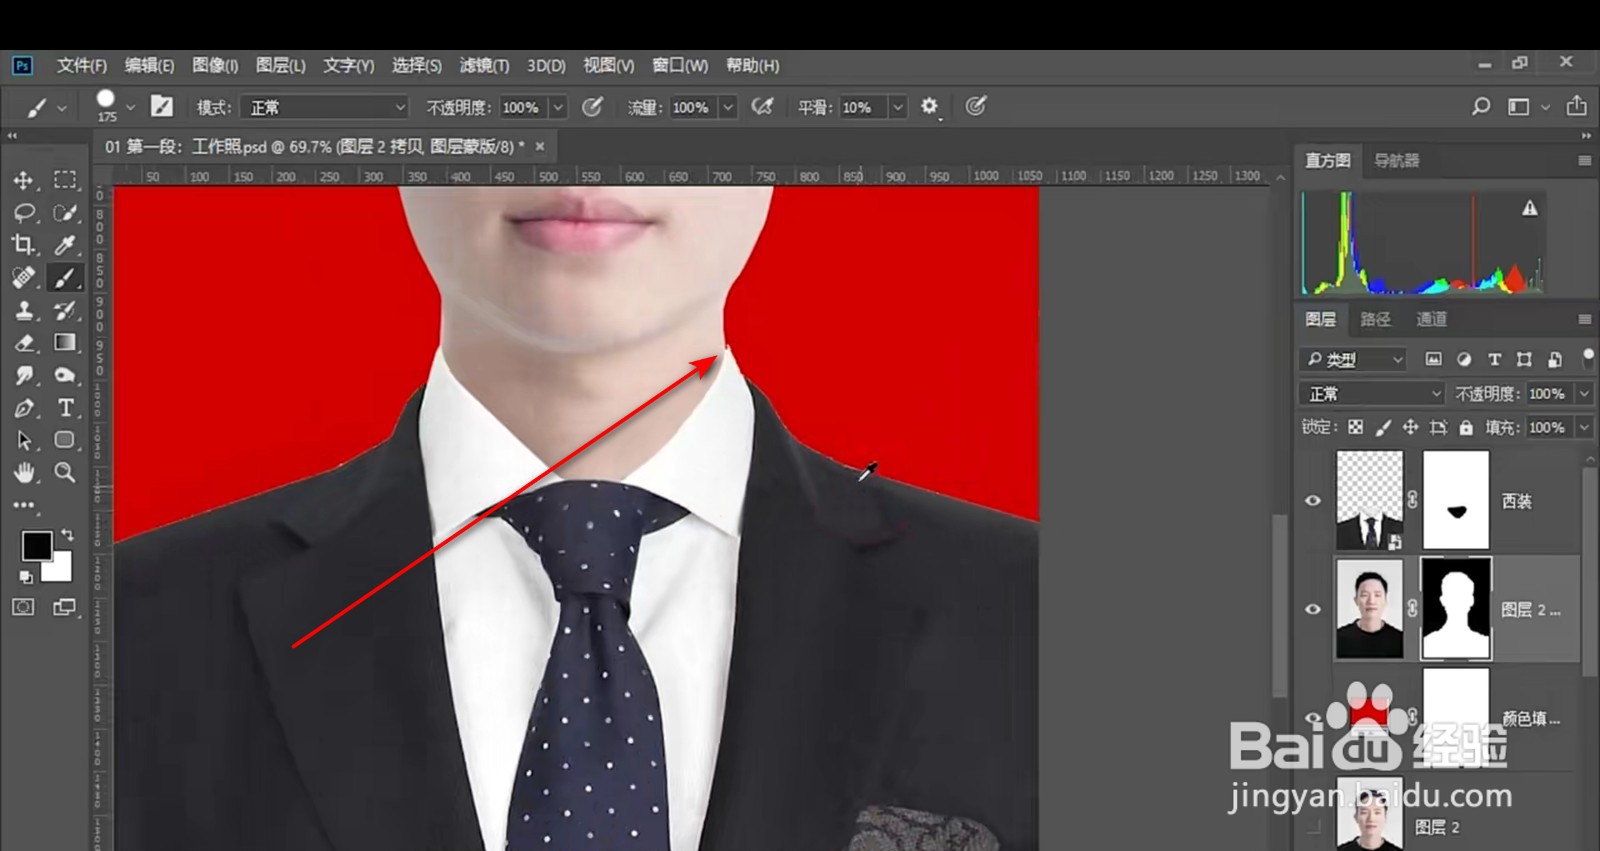
Task: Open the share icon
Action: pos(1577,105)
